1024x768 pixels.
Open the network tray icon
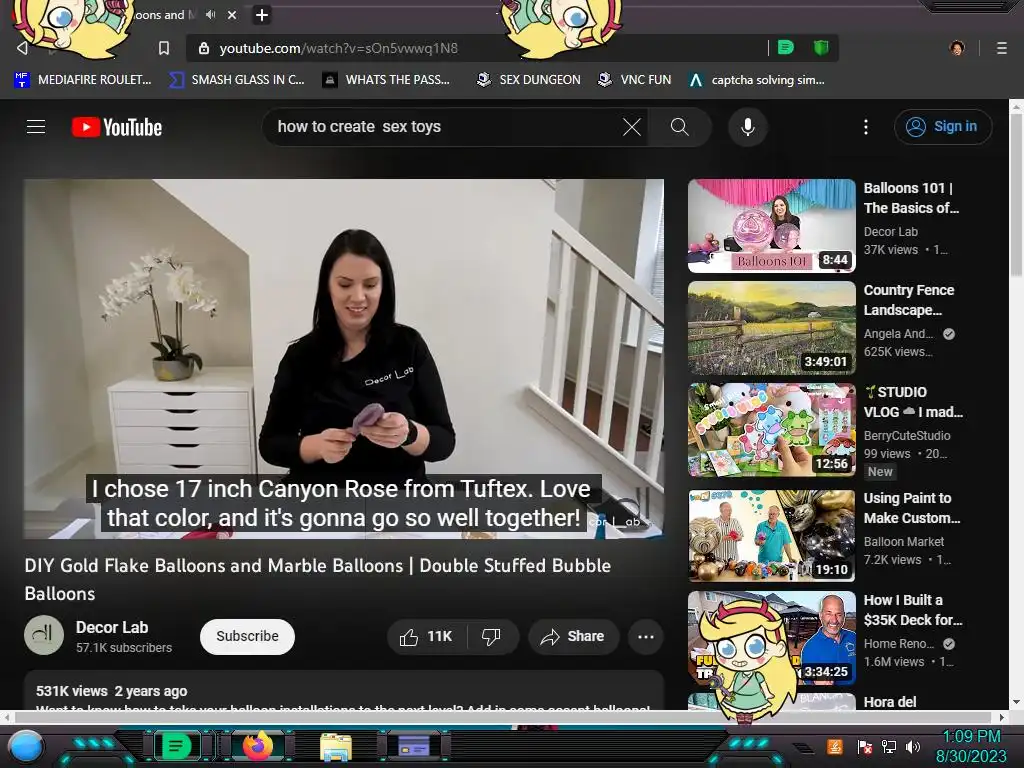click(x=889, y=746)
